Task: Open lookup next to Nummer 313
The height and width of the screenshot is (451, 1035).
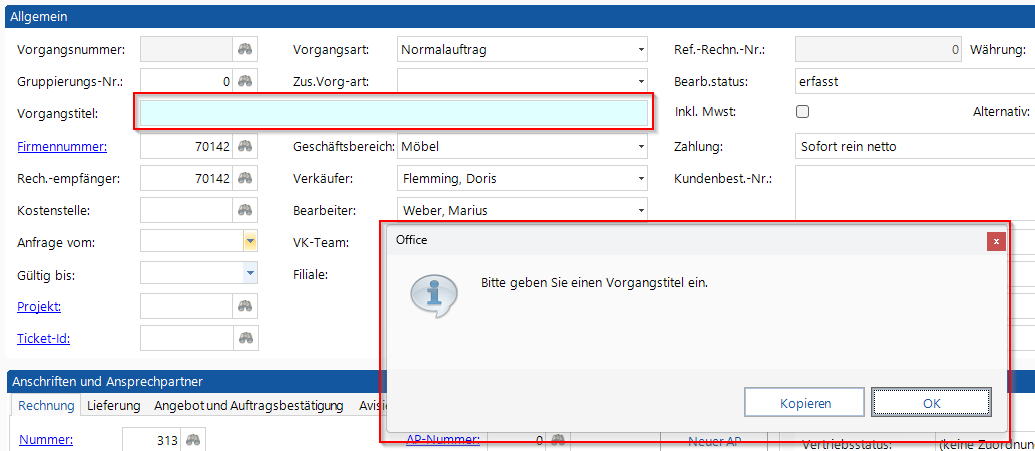Action: (193, 440)
